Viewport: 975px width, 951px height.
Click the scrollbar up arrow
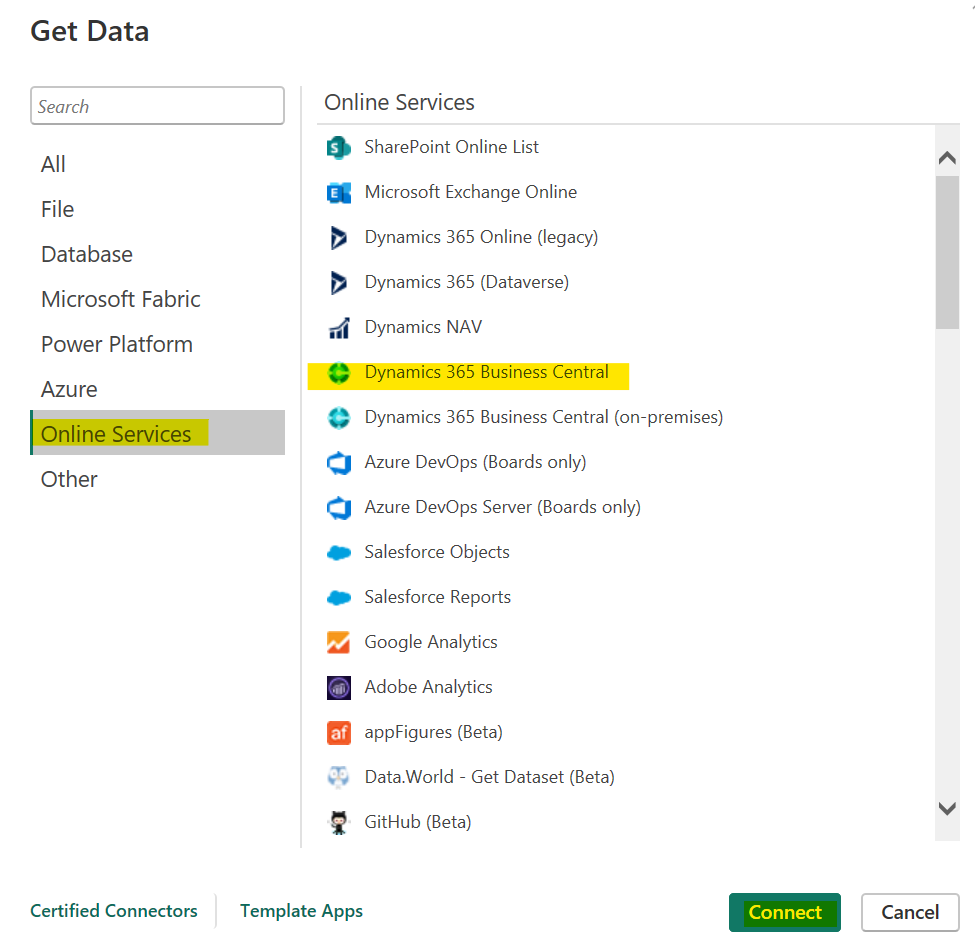point(947,158)
